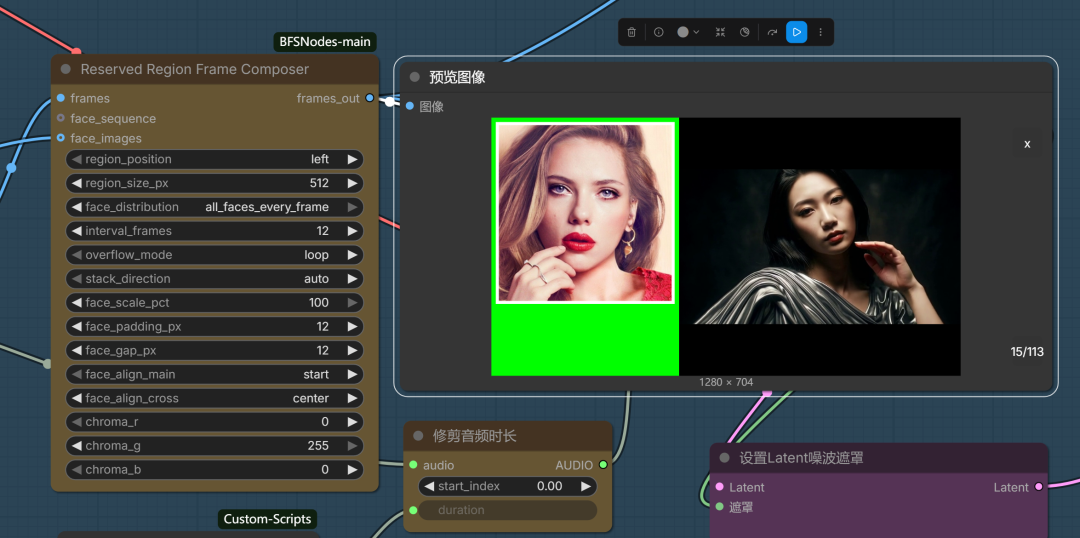
Task: Click the 遮罩 input socket
Action: click(x=720, y=507)
